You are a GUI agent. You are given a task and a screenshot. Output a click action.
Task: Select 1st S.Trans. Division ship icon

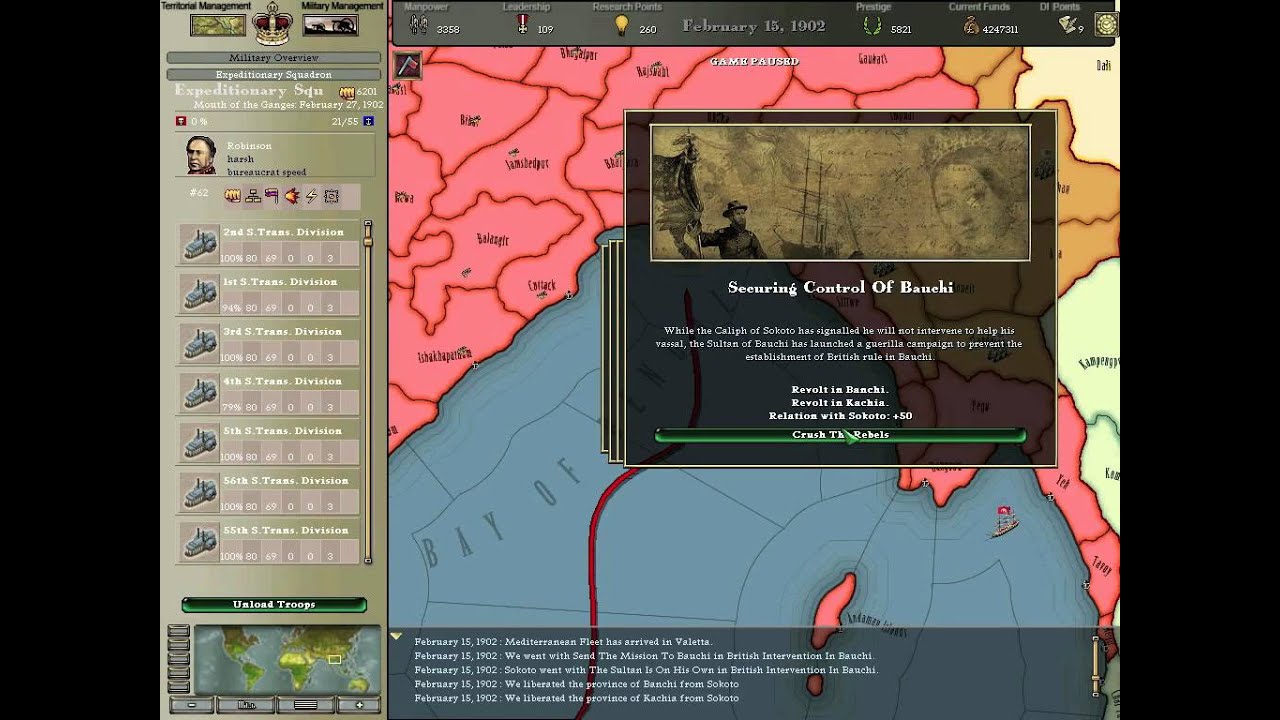tap(199, 293)
